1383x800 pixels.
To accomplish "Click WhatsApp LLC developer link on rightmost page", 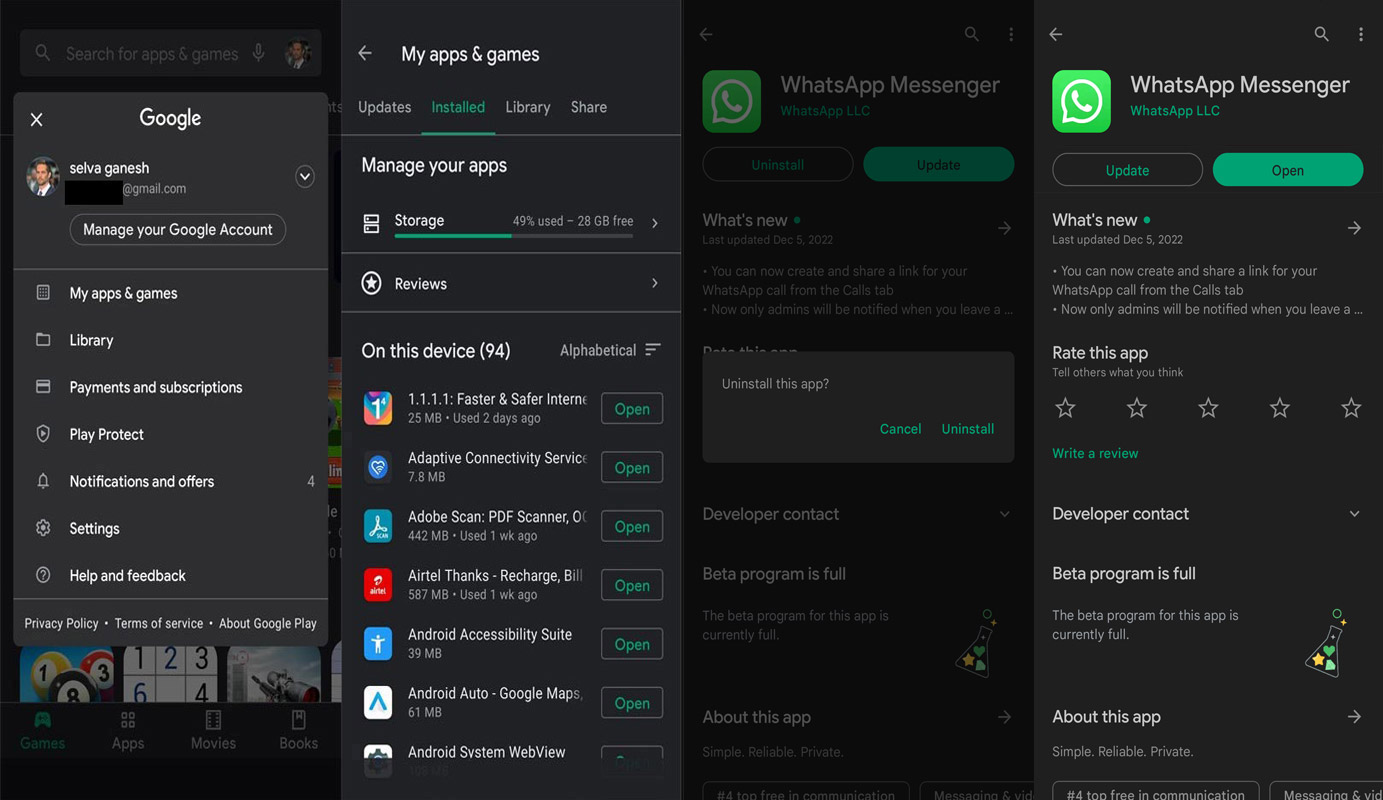I will 1175,111.
